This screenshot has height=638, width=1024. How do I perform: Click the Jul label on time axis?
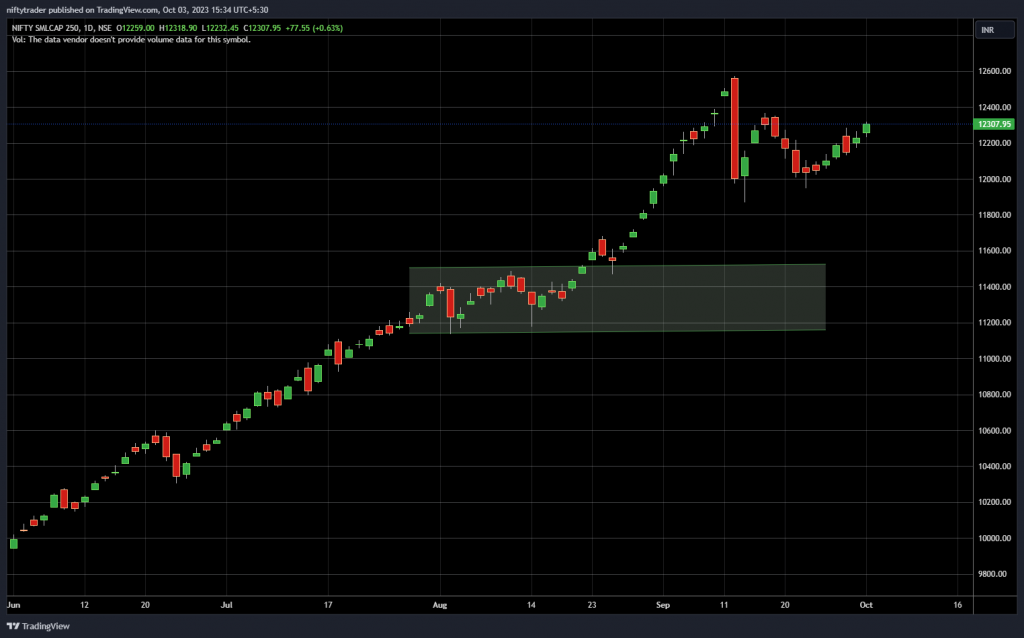(226, 605)
